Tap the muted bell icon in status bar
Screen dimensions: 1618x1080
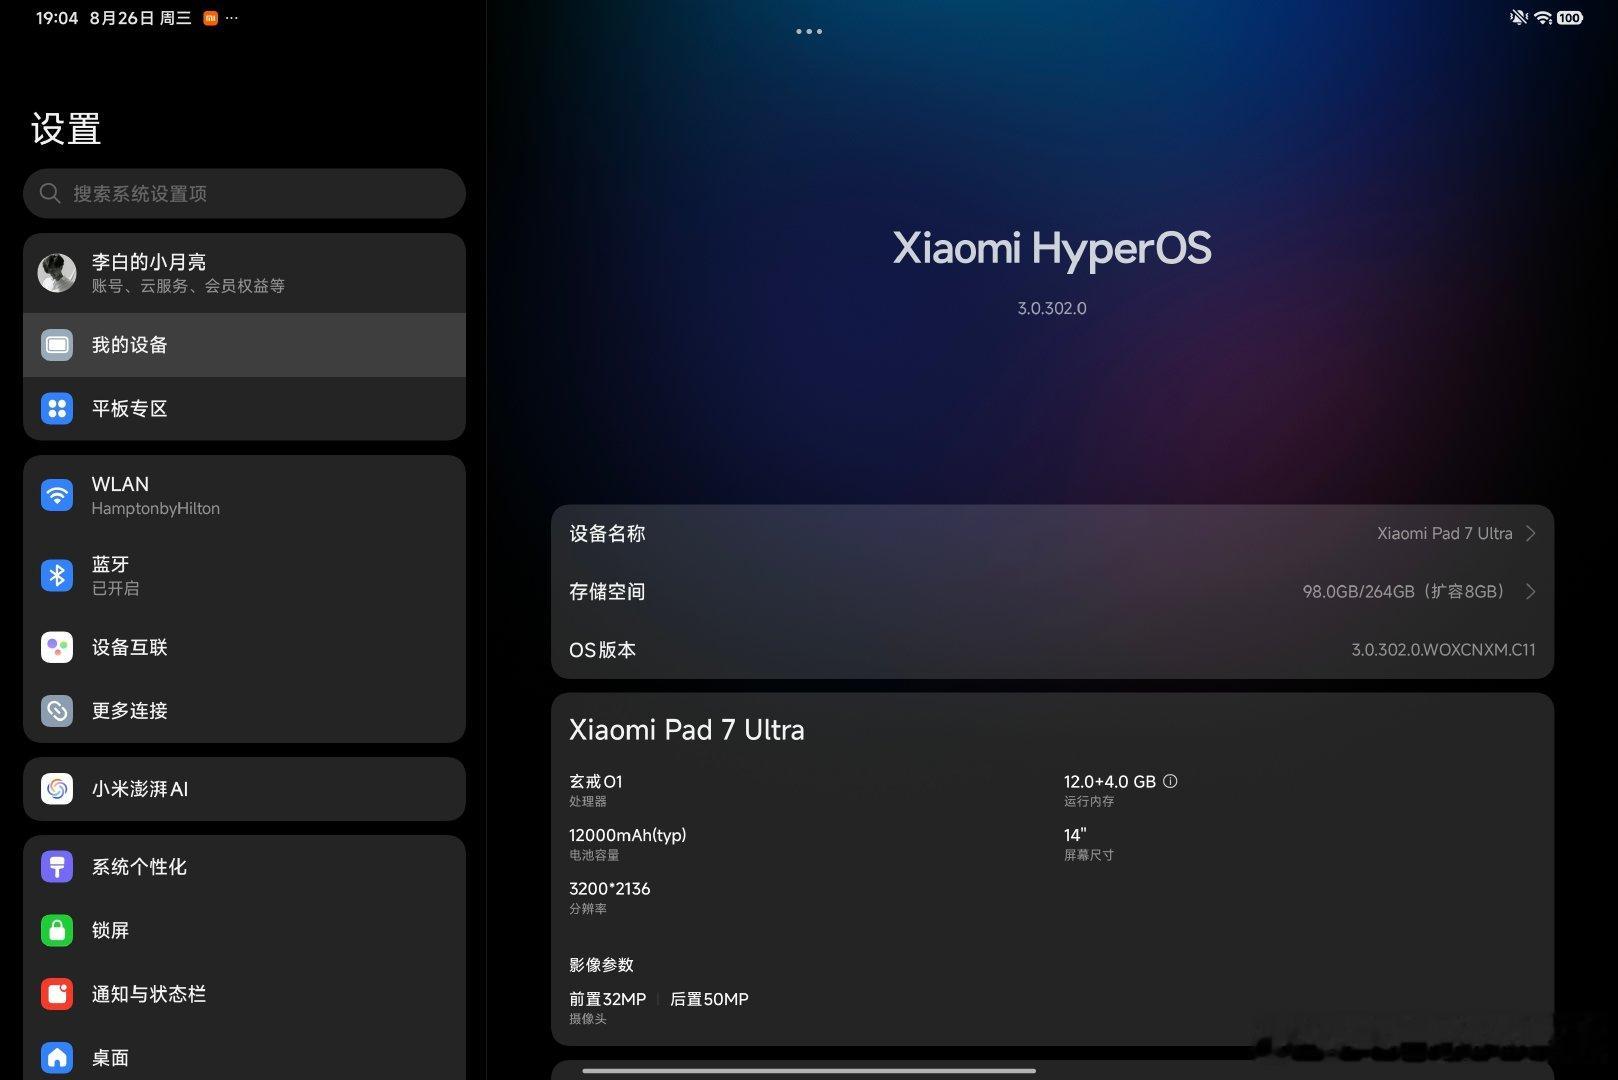point(1519,18)
